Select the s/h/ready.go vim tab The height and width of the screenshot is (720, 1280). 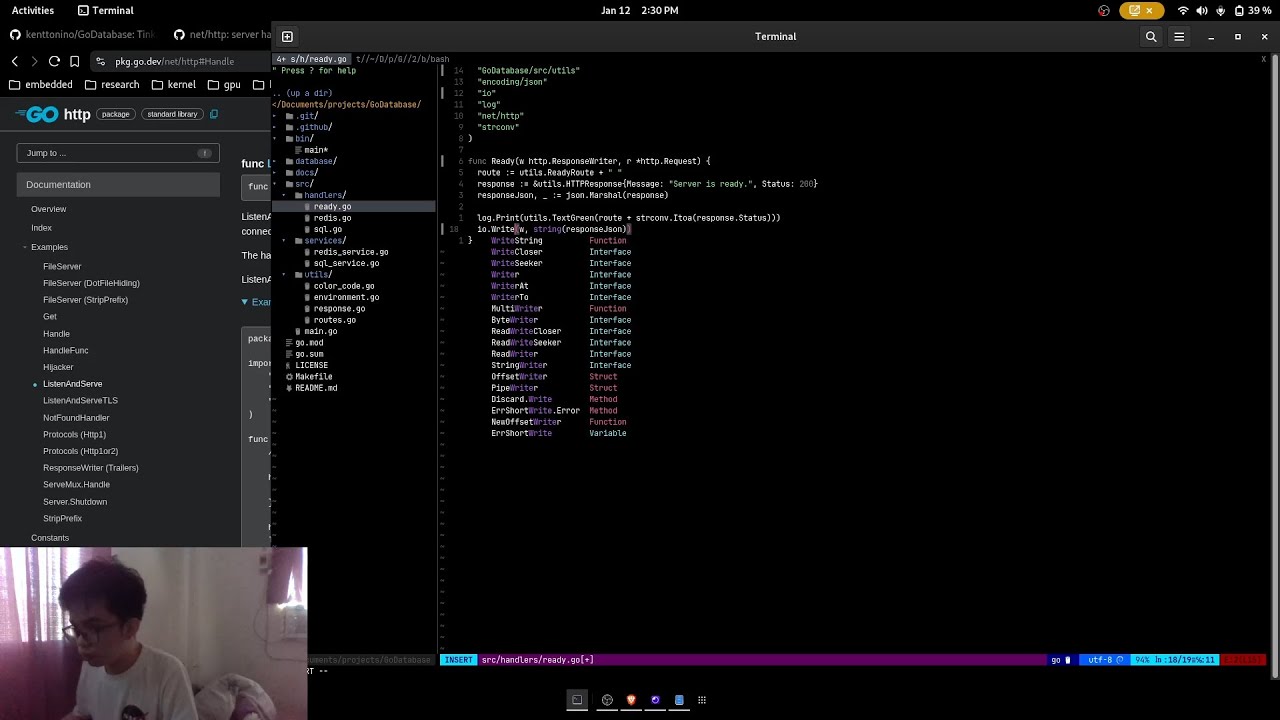(313, 59)
